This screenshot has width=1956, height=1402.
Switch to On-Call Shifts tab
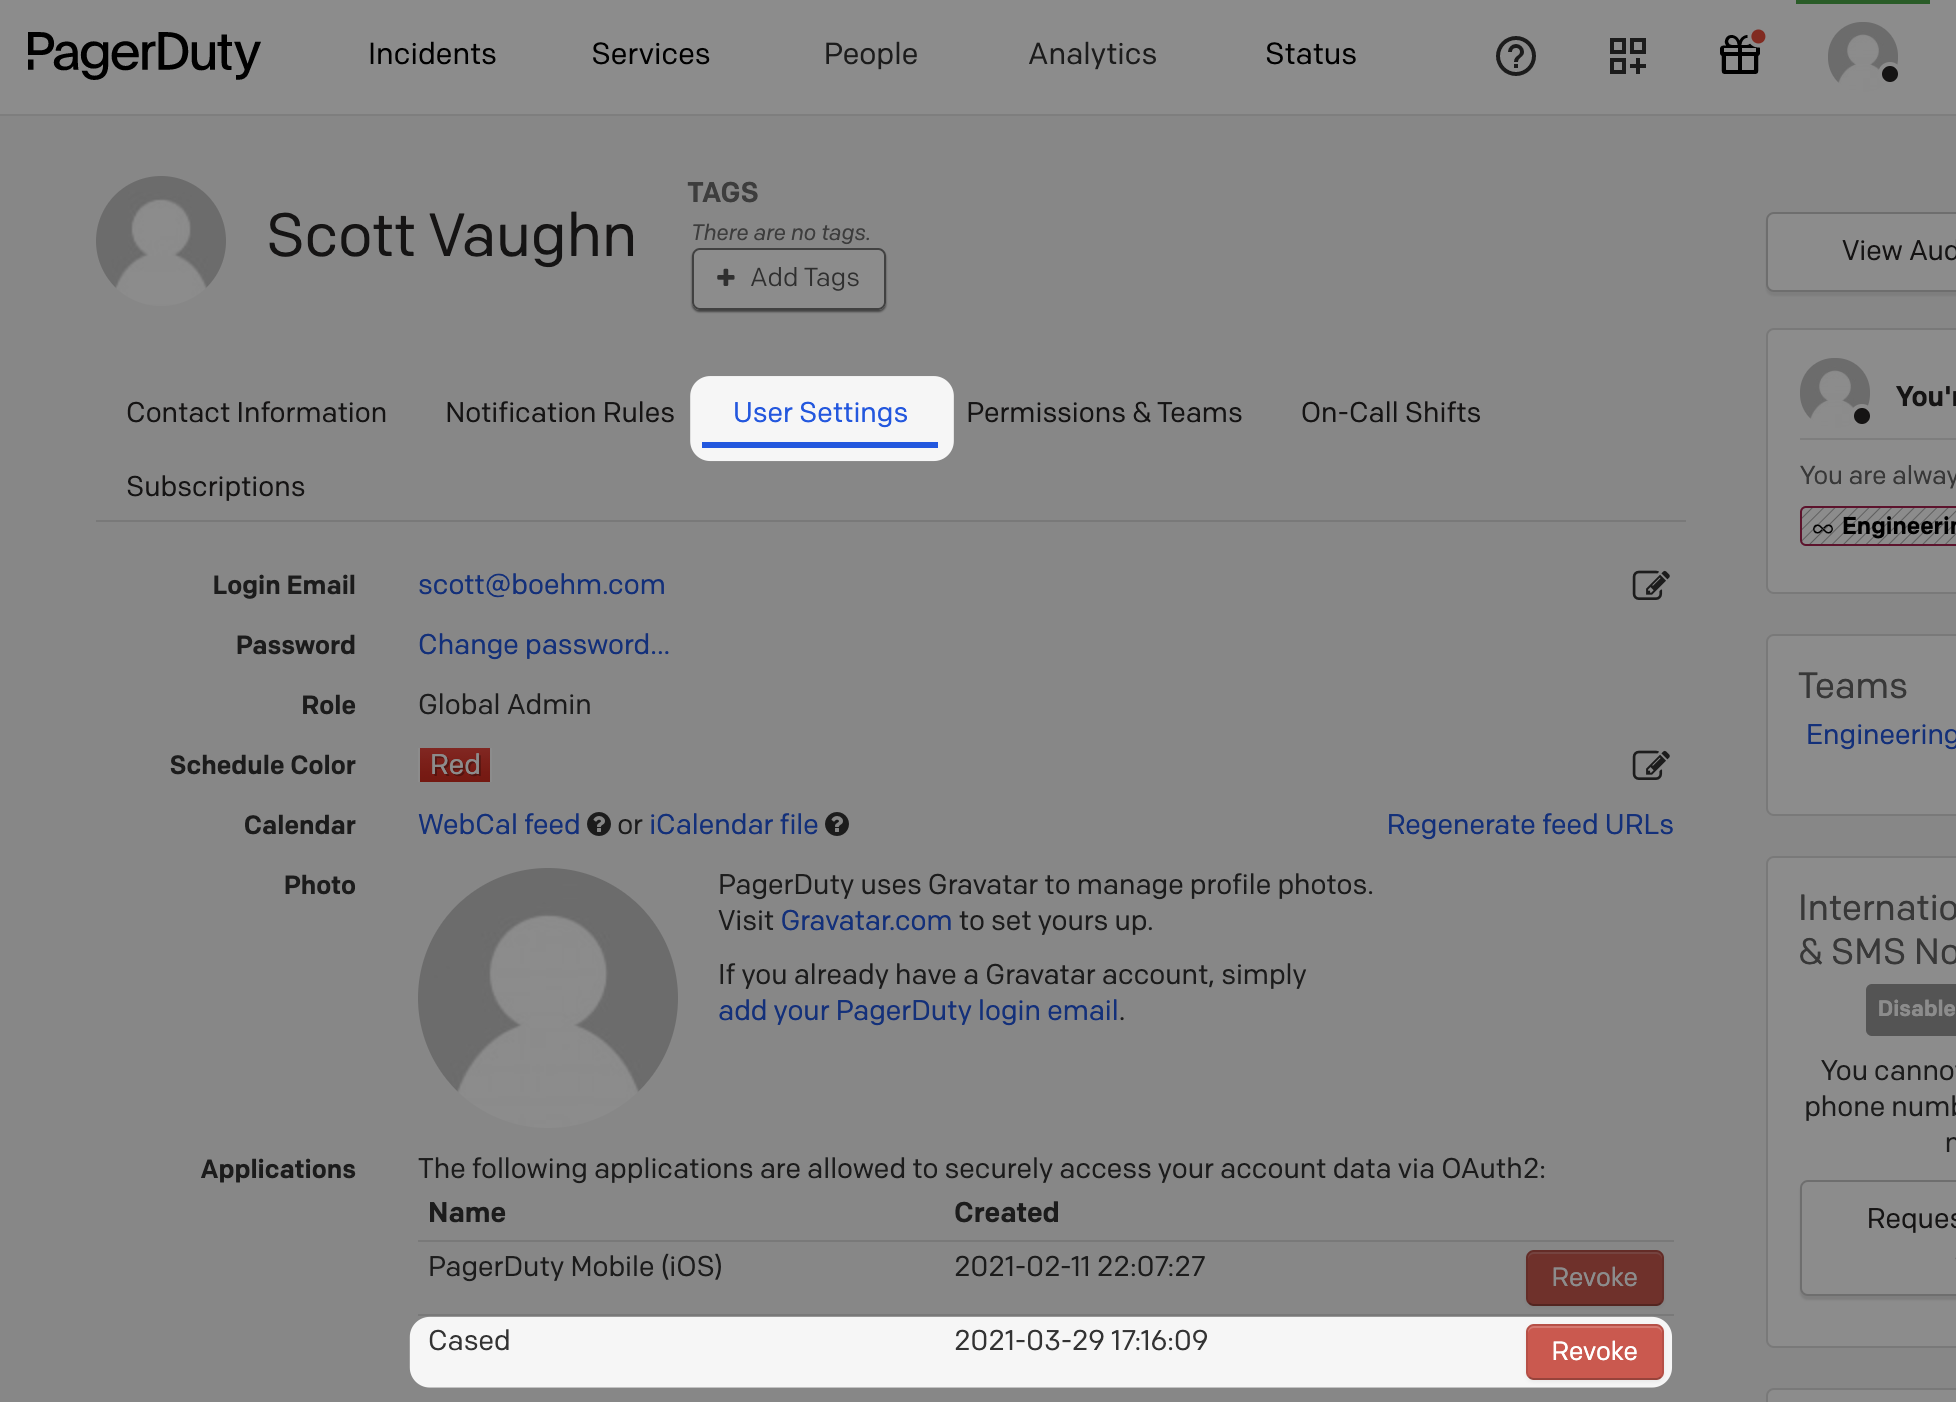(x=1390, y=412)
